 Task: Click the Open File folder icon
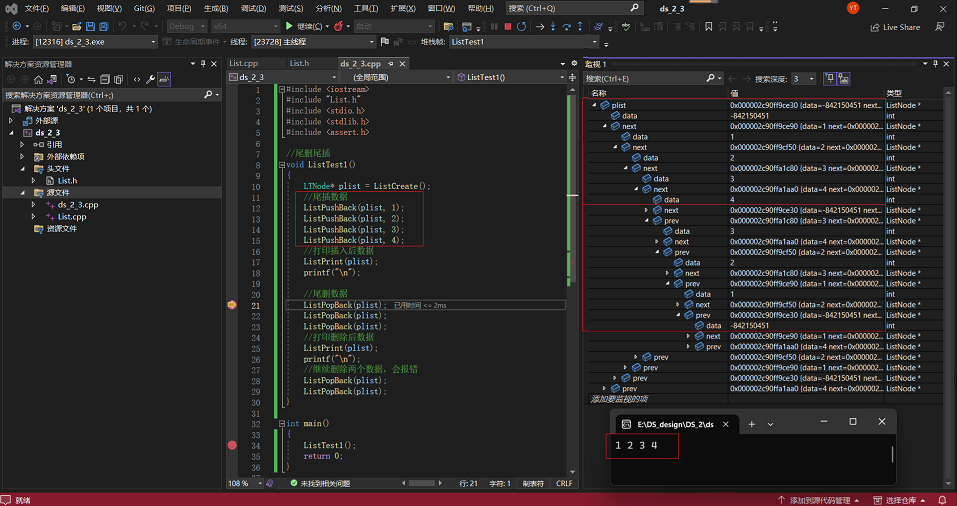point(76,26)
